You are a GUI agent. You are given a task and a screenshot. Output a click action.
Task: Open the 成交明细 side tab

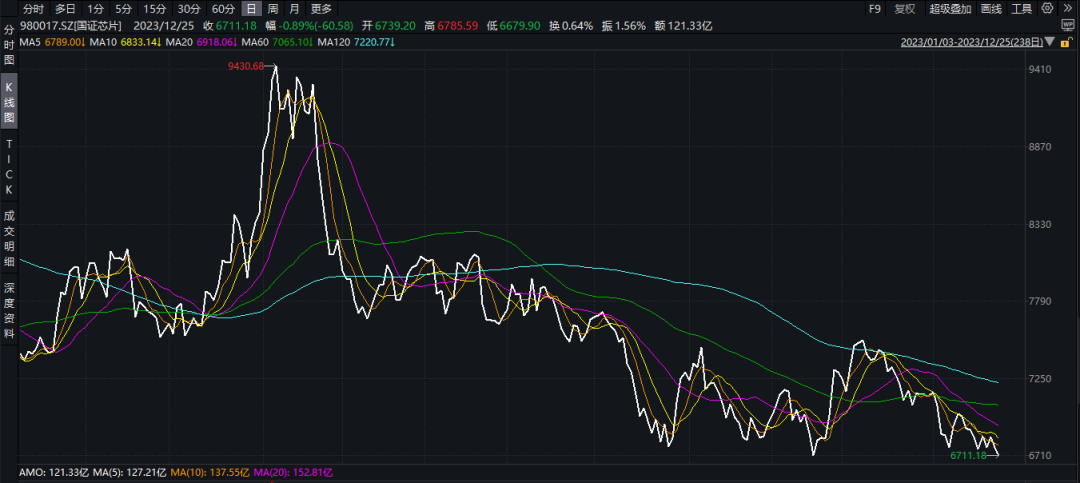(x=9, y=238)
